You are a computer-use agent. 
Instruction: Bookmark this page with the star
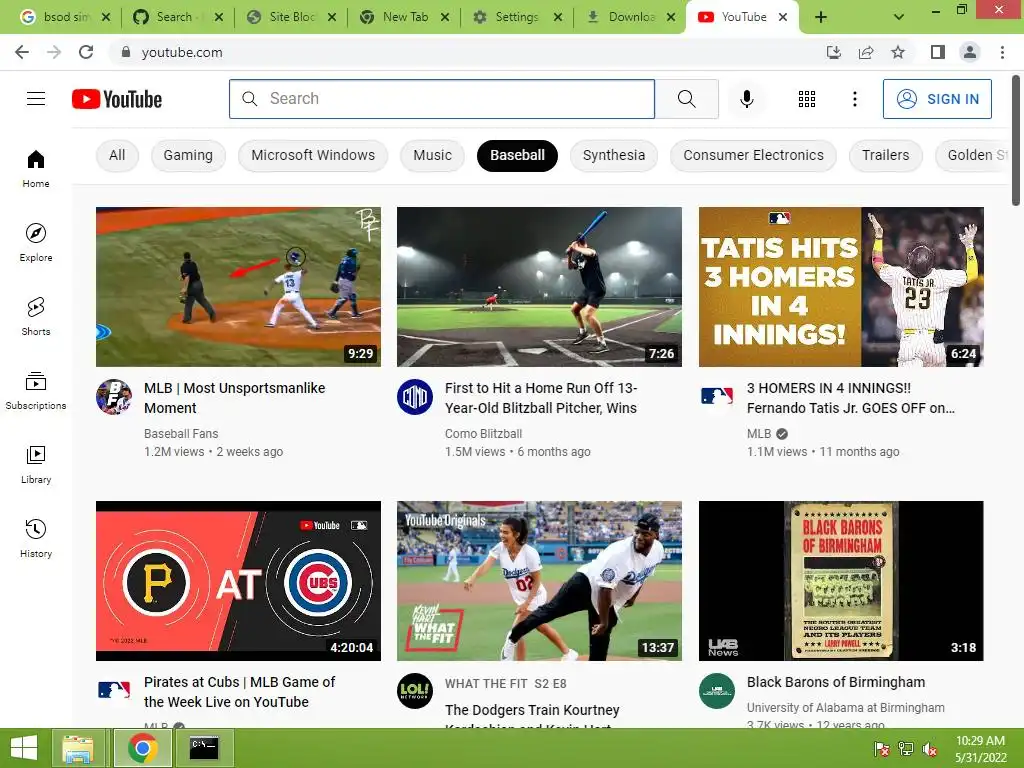tap(898, 52)
